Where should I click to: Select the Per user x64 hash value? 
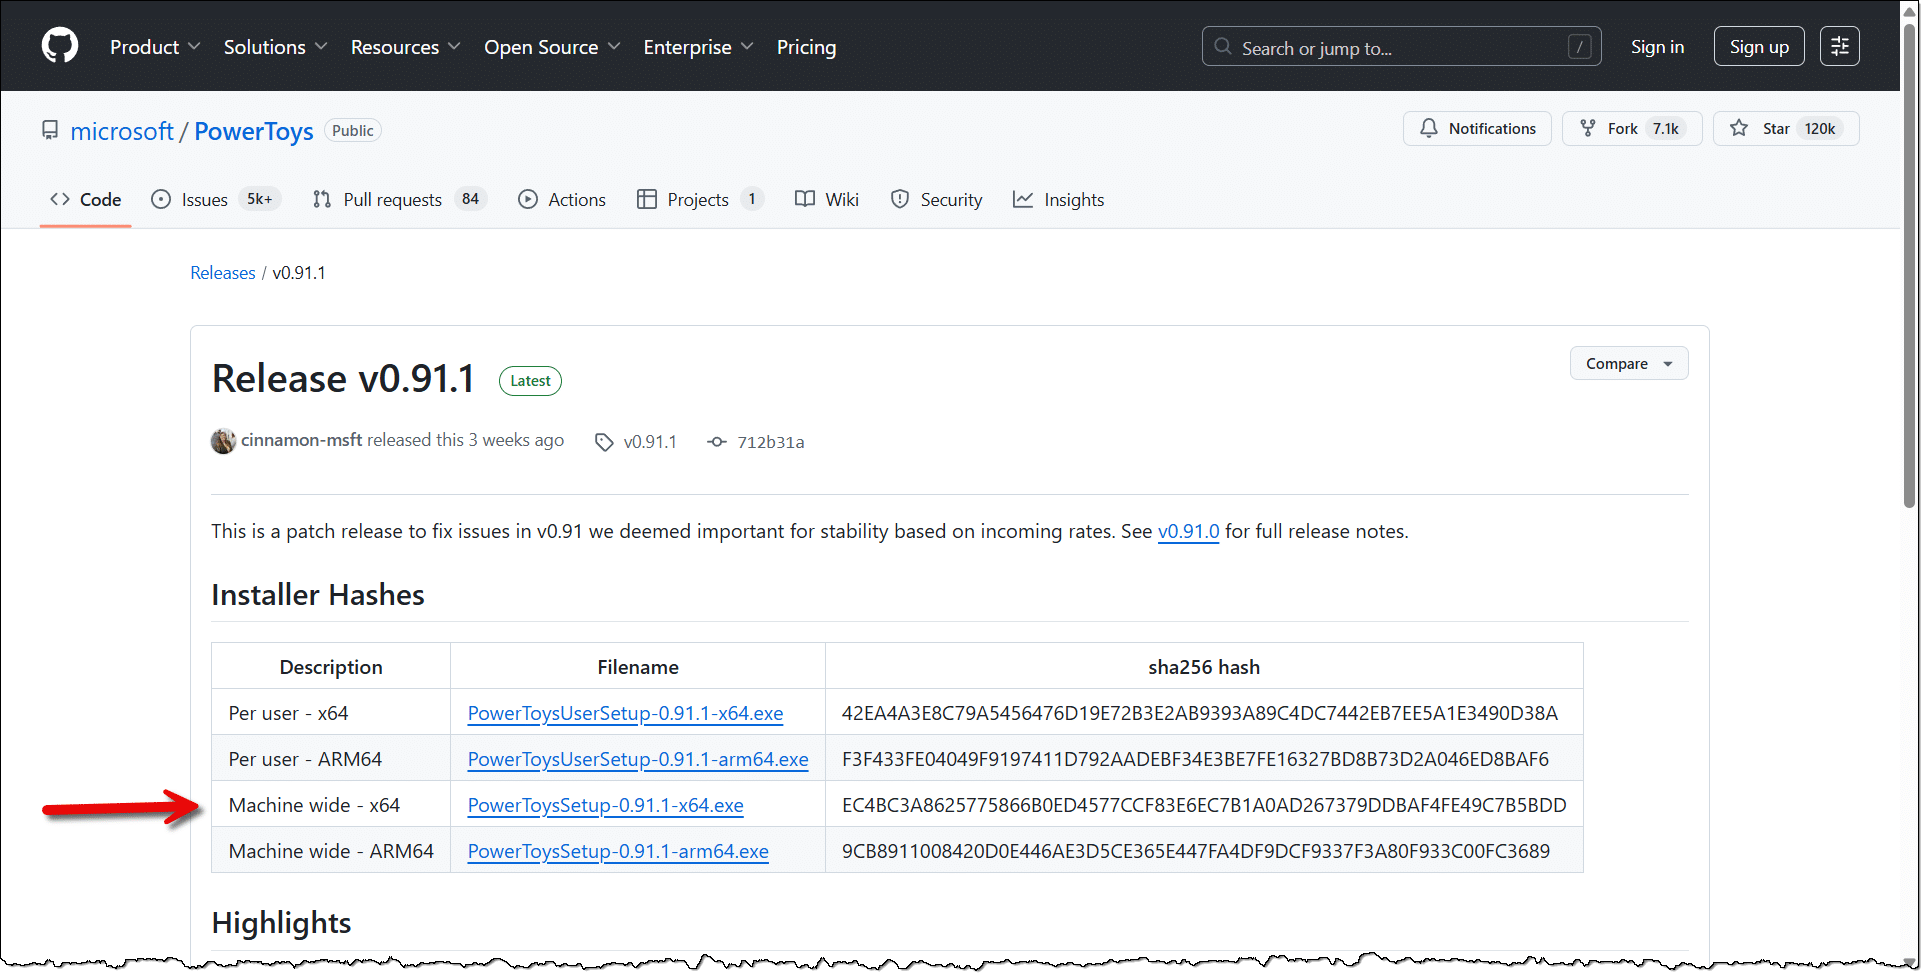click(x=1199, y=713)
